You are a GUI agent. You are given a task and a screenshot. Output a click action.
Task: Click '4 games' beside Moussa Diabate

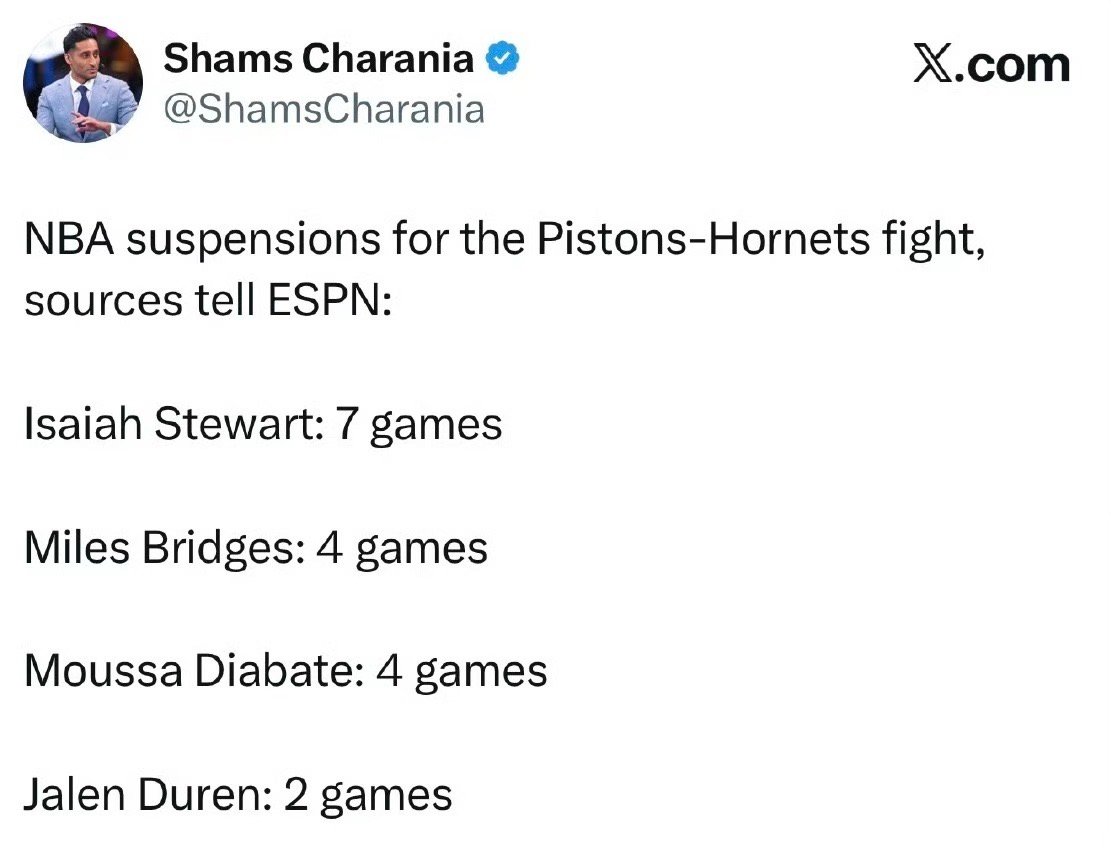pos(461,672)
